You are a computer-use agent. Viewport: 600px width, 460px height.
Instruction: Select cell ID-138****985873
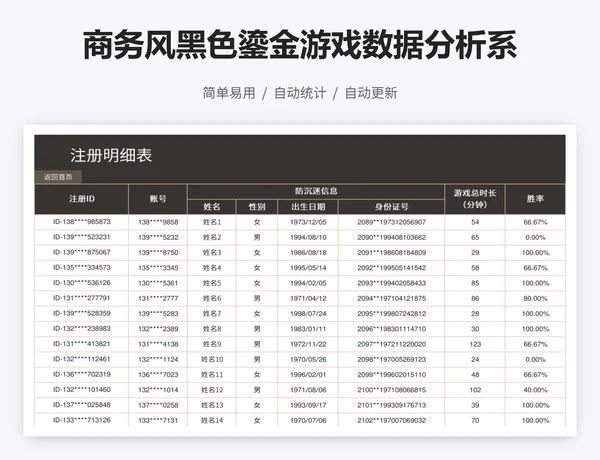click(82, 222)
